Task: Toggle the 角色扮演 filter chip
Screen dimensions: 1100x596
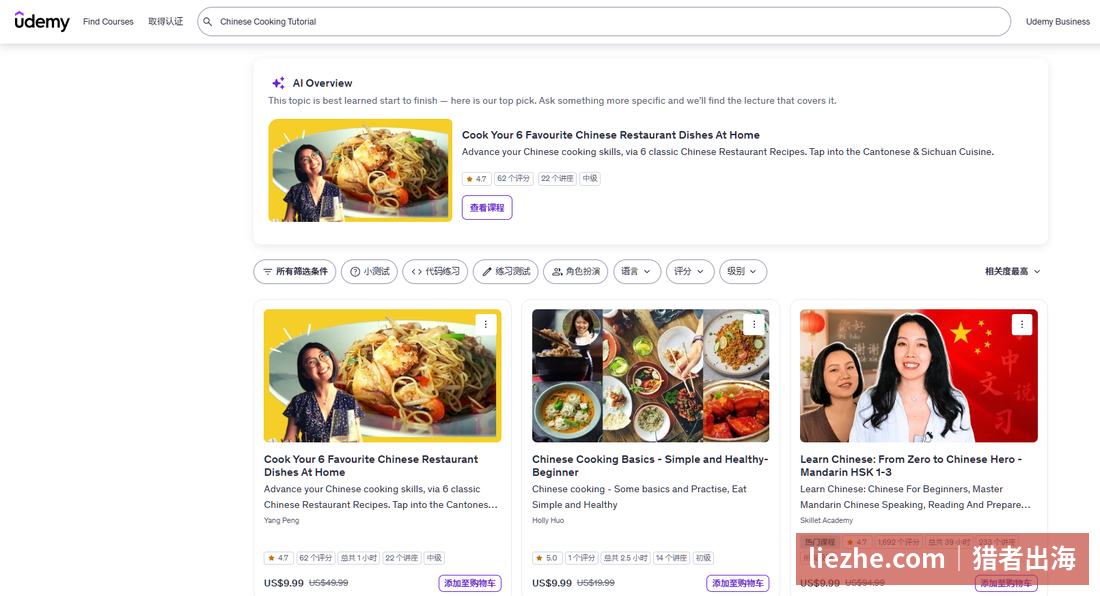Action: pos(576,271)
